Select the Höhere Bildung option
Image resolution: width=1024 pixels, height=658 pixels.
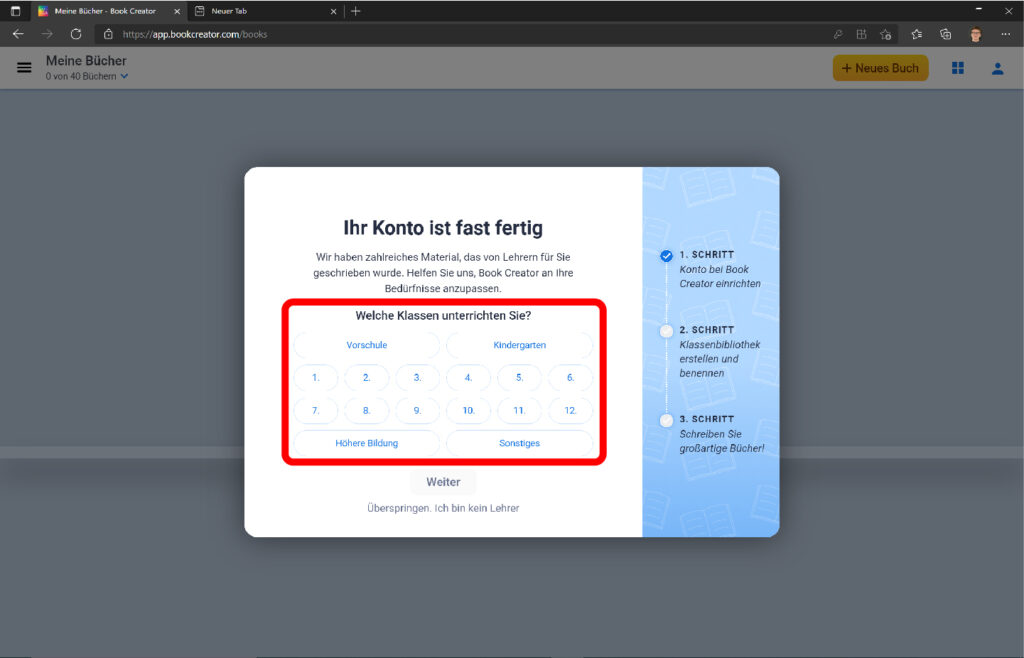(x=366, y=443)
